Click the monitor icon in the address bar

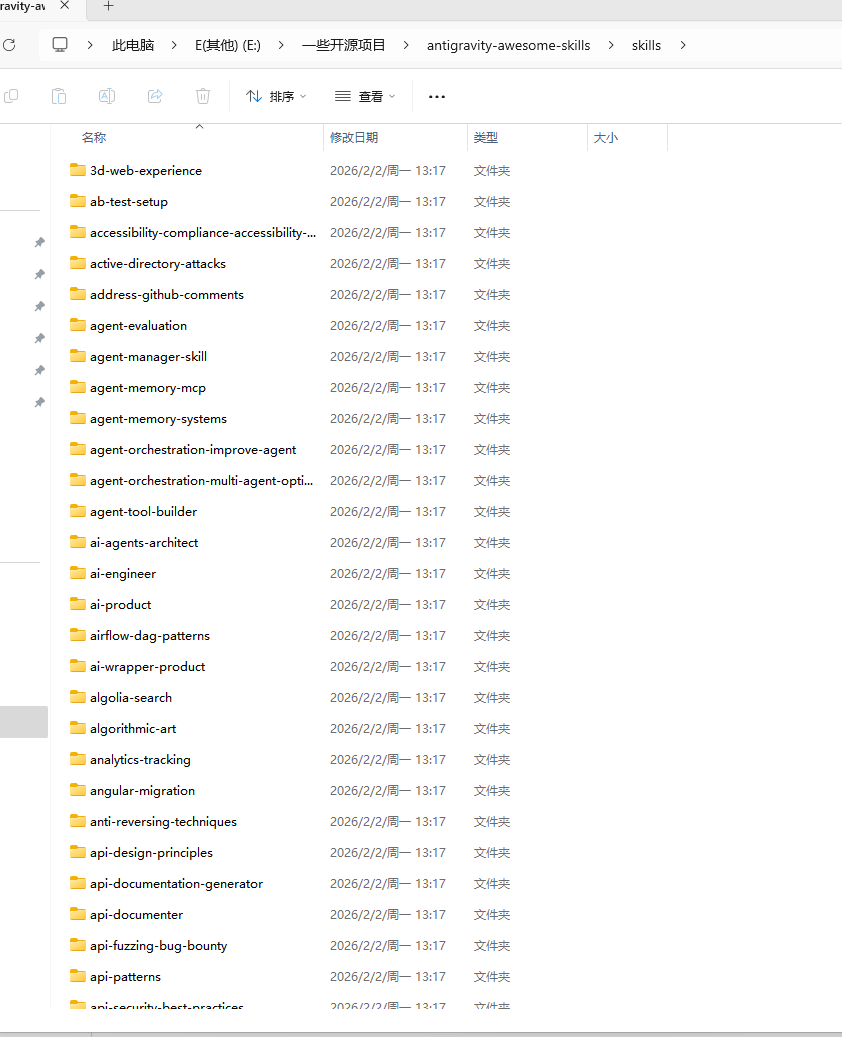pos(60,45)
